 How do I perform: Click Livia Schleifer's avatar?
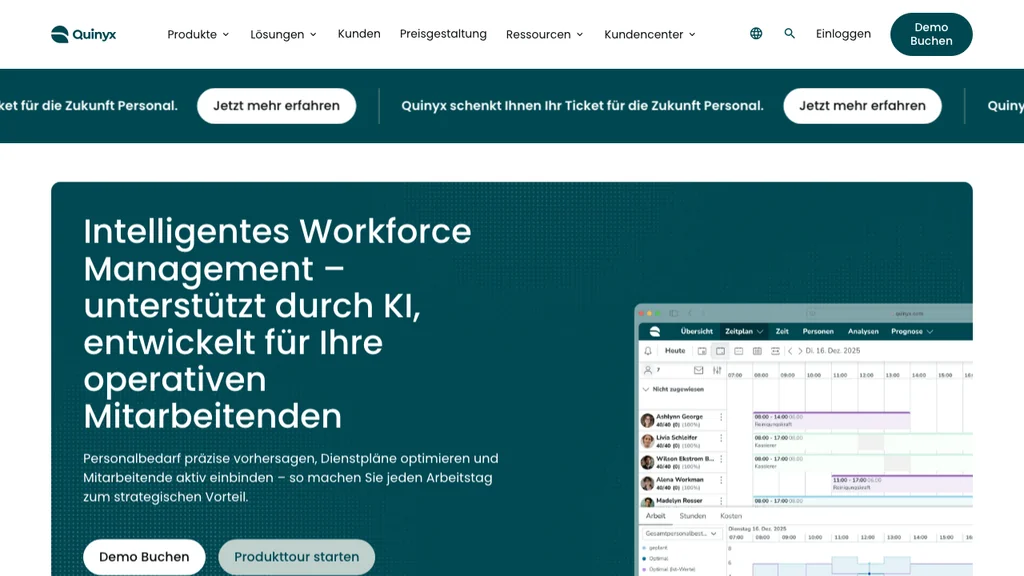pos(647,441)
